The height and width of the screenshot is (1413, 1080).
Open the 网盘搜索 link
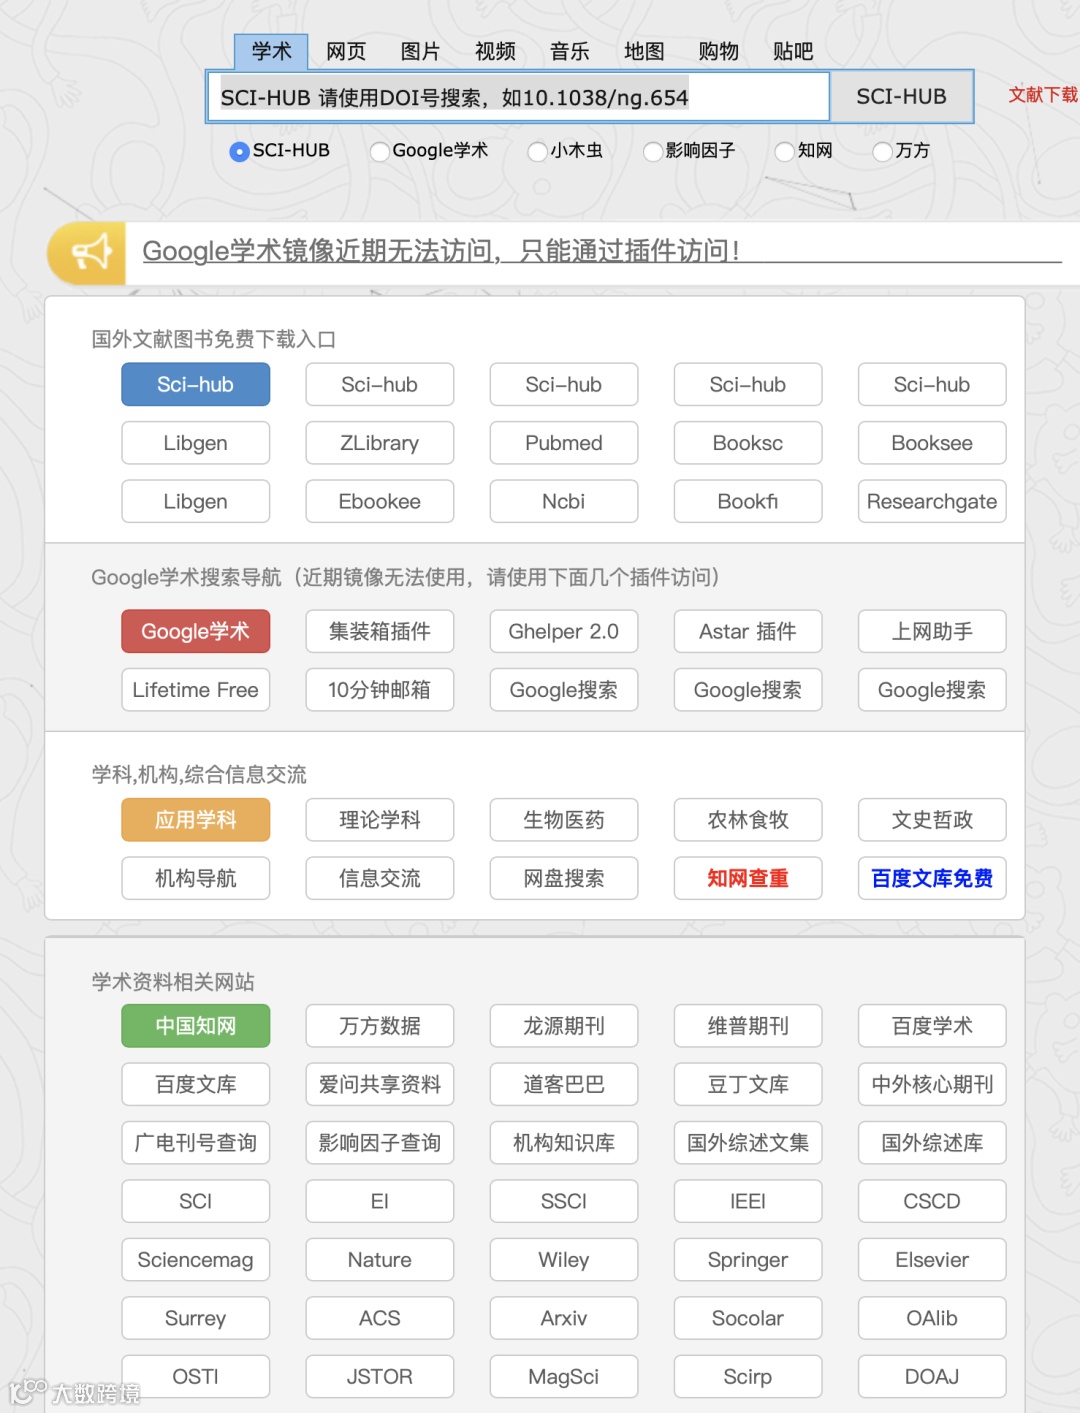click(564, 878)
